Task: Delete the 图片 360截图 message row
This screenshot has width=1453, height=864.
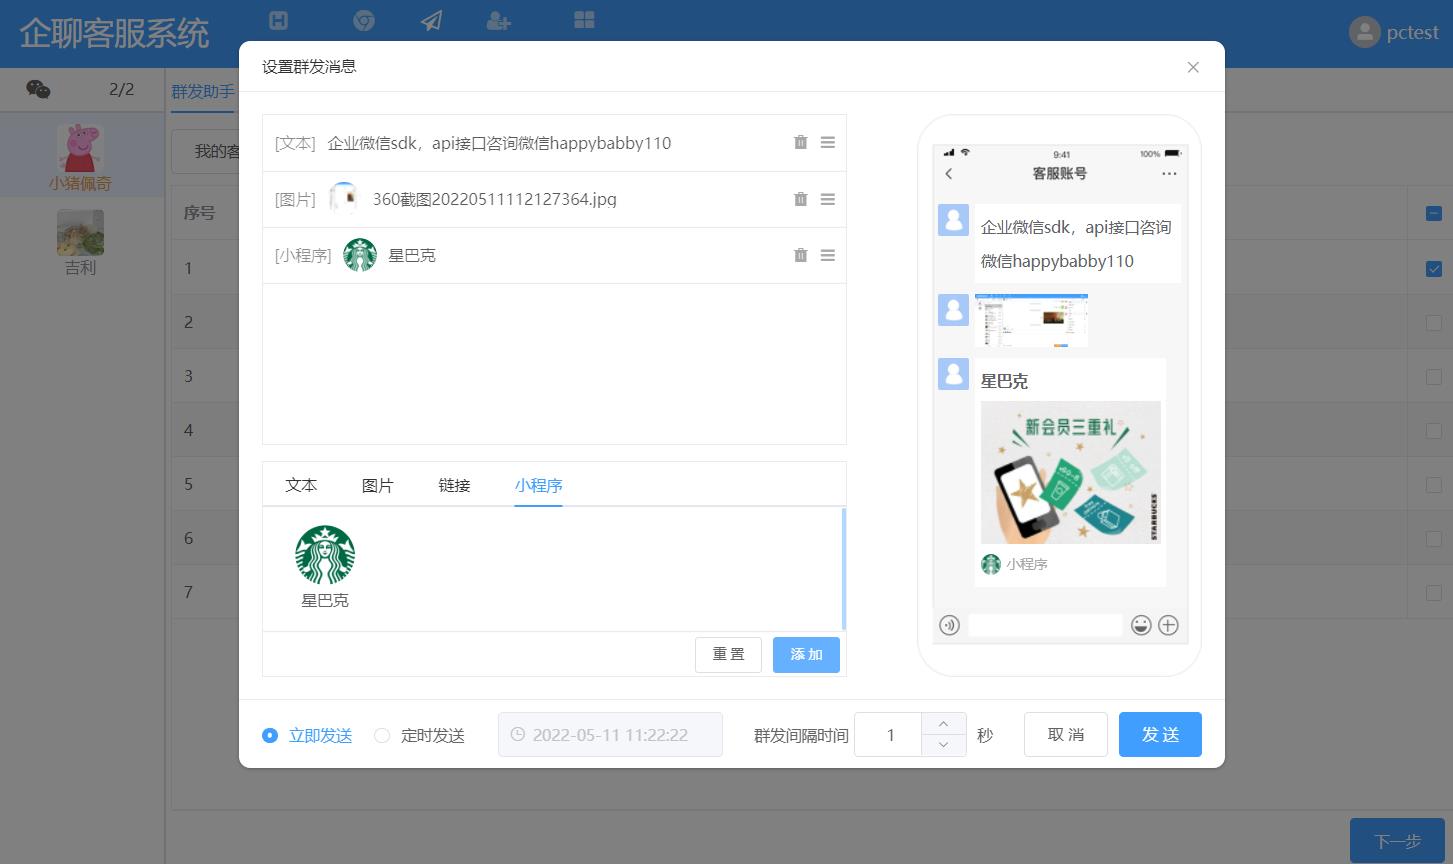Action: pyautogui.click(x=800, y=199)
